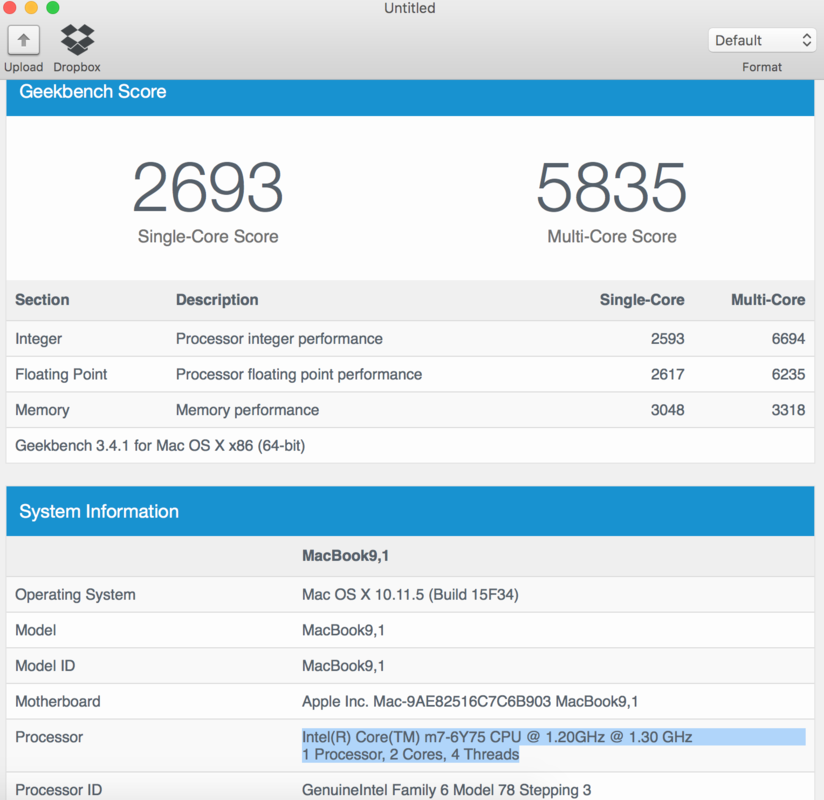Click the Single-Core column header

[642, 300]
